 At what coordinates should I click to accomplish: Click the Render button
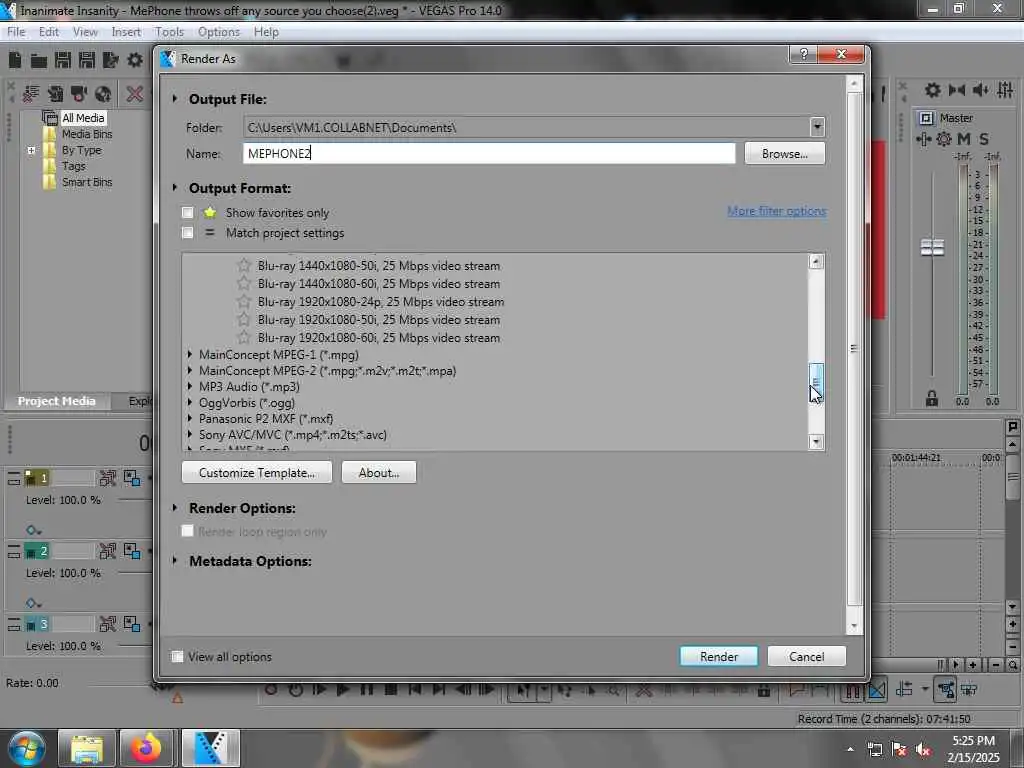718,656
